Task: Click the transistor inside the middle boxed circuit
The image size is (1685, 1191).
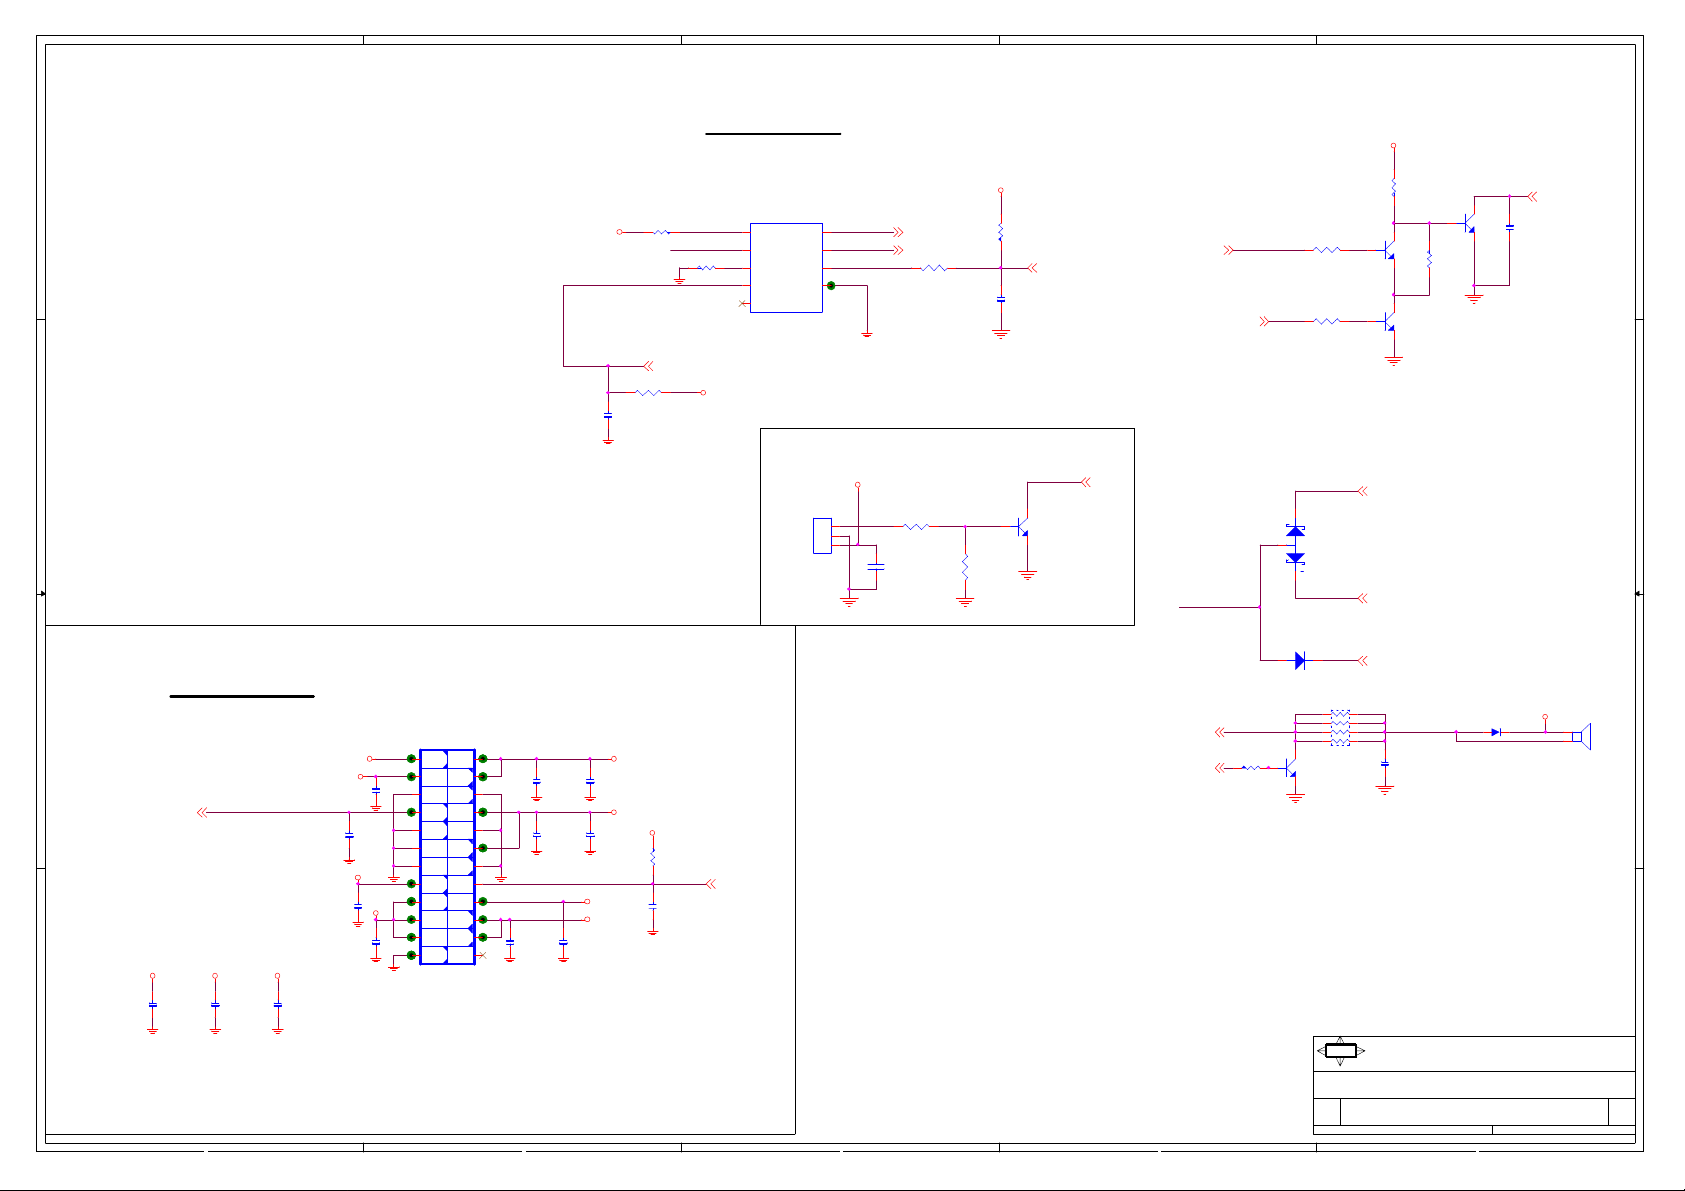Action: pos(1022,526)
